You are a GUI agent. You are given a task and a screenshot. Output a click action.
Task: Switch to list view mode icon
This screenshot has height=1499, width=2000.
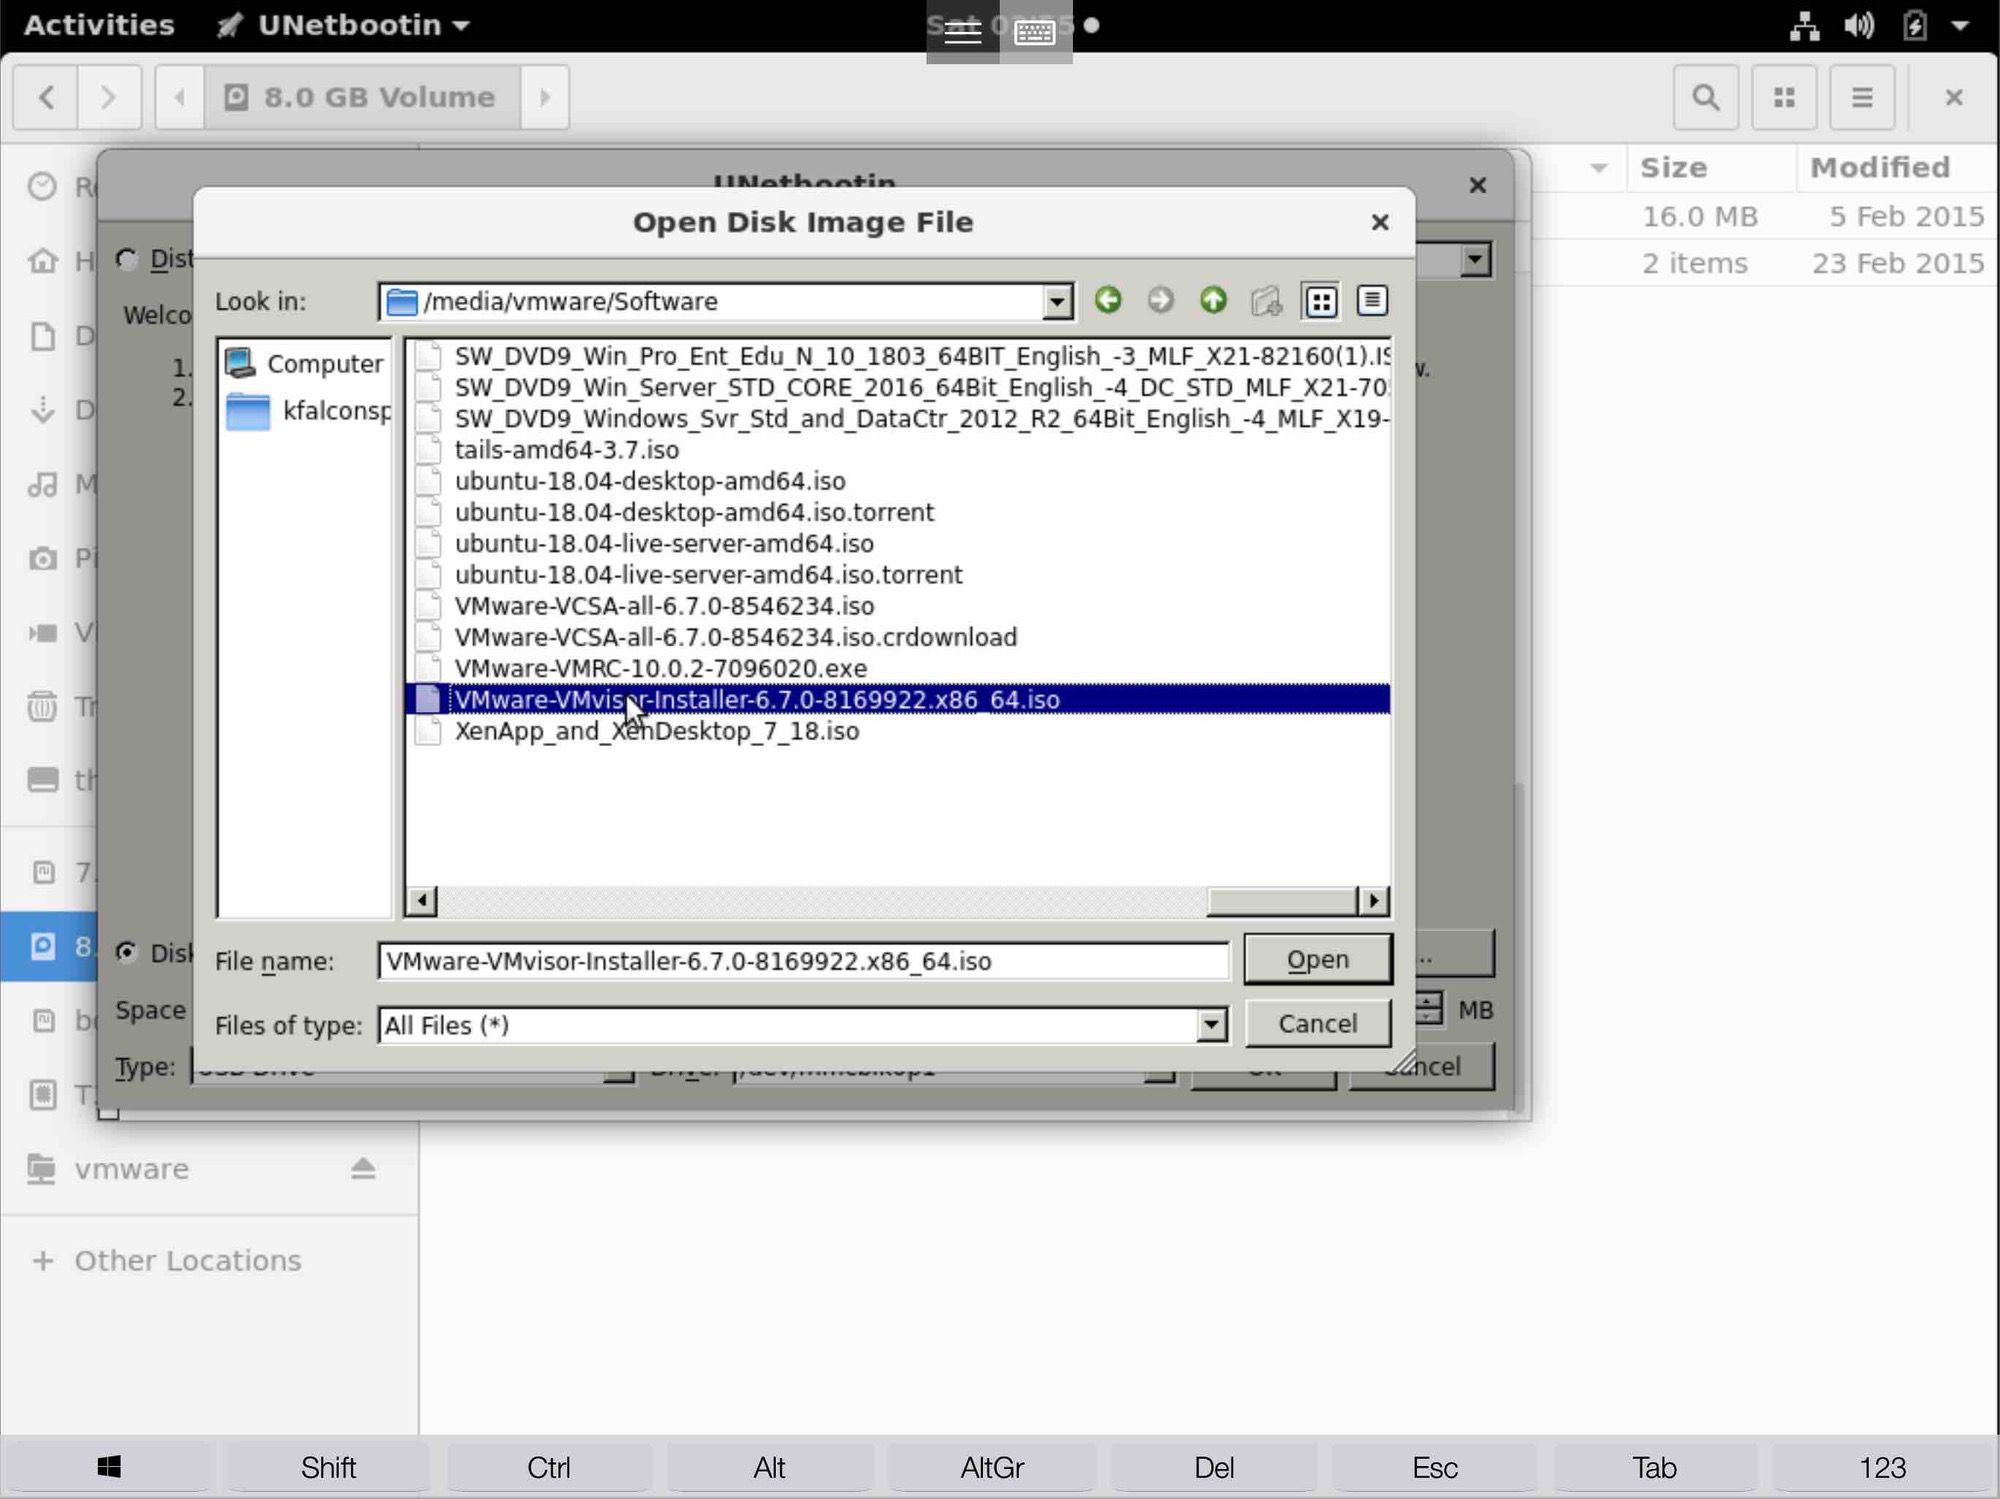pos(1321,301)
